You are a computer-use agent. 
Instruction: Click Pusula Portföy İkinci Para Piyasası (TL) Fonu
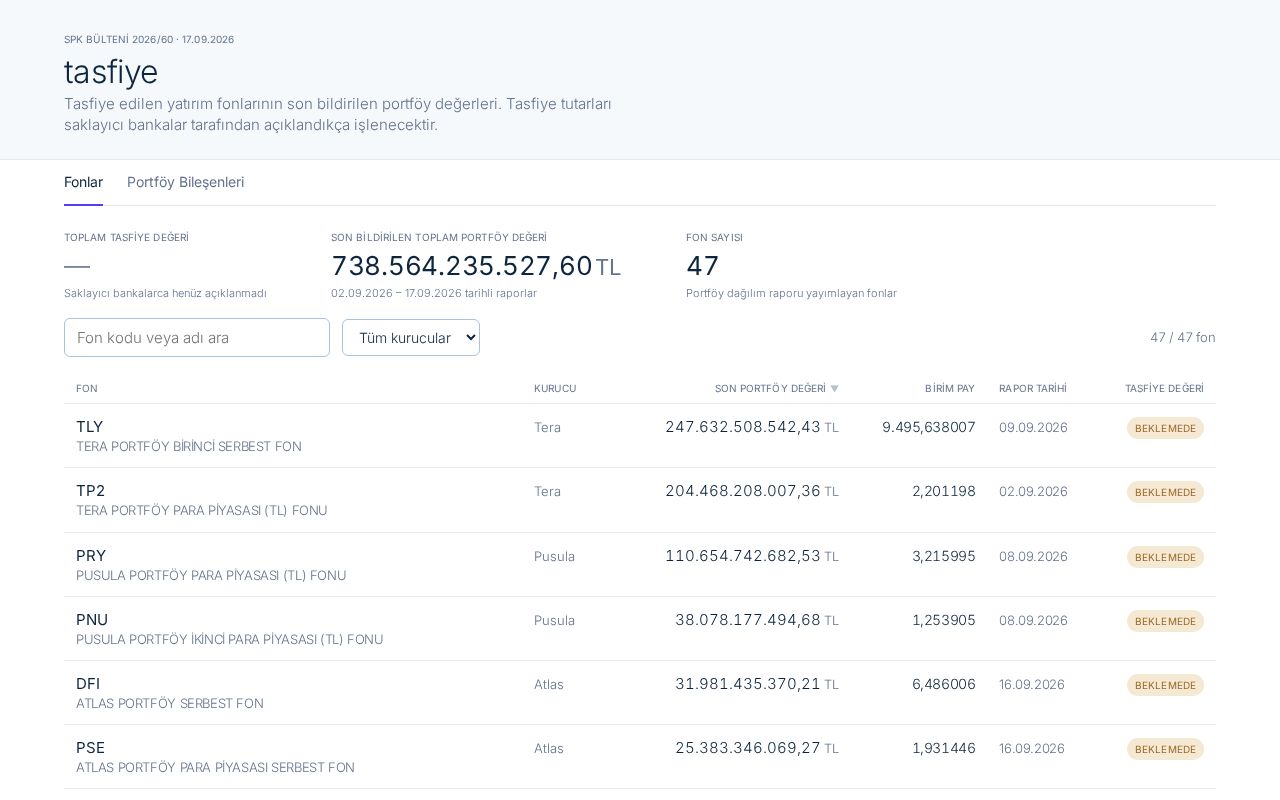(230, 640)
